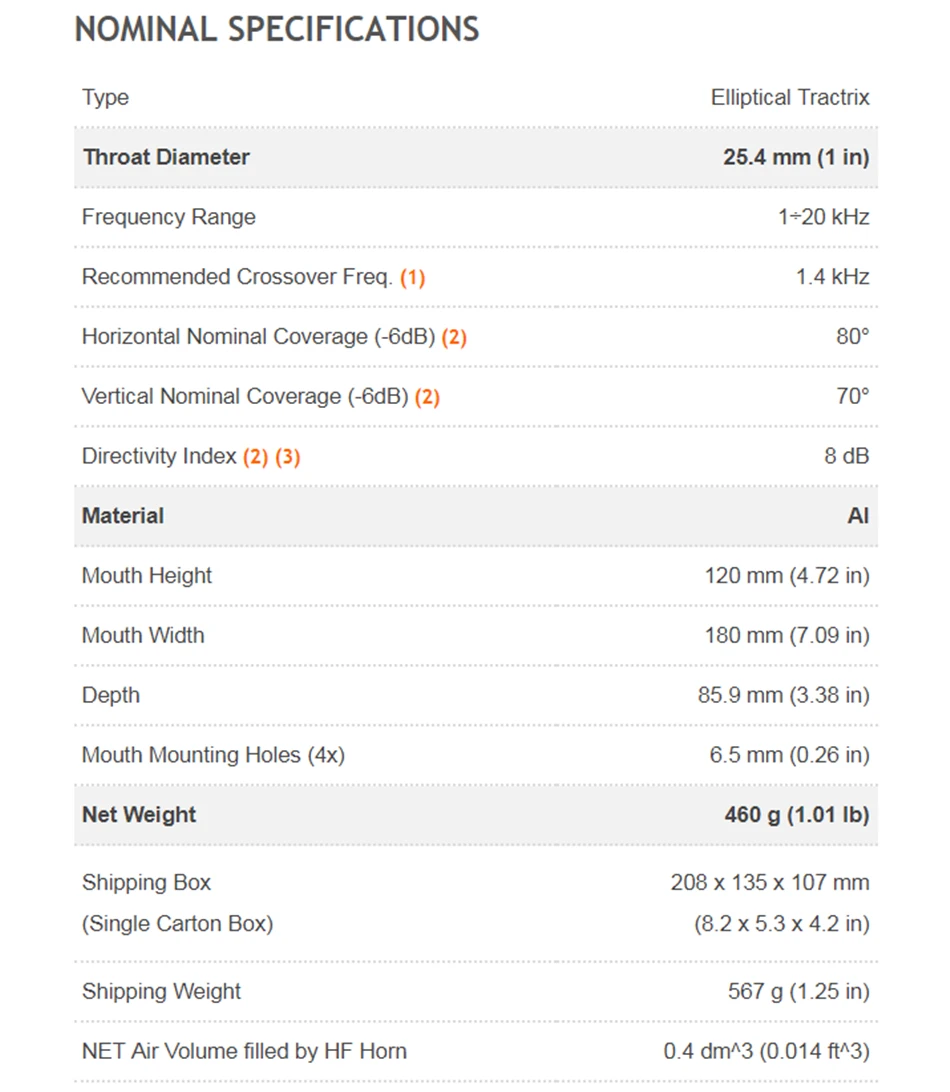Click the Throat Diameter row label
Image resolution: width=950 pixels, height=1092 pixels.
(166, 157)
